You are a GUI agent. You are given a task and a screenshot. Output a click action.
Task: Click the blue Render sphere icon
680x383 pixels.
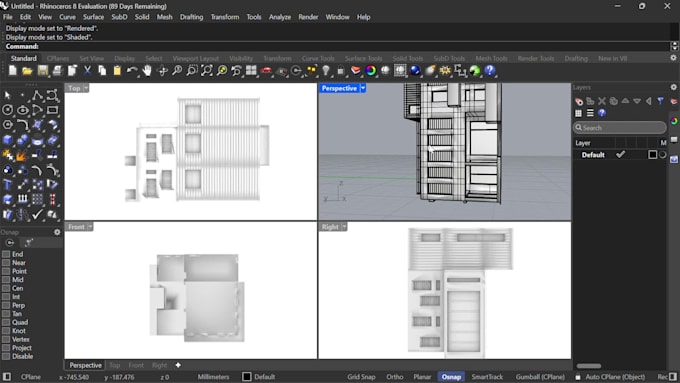415,70
